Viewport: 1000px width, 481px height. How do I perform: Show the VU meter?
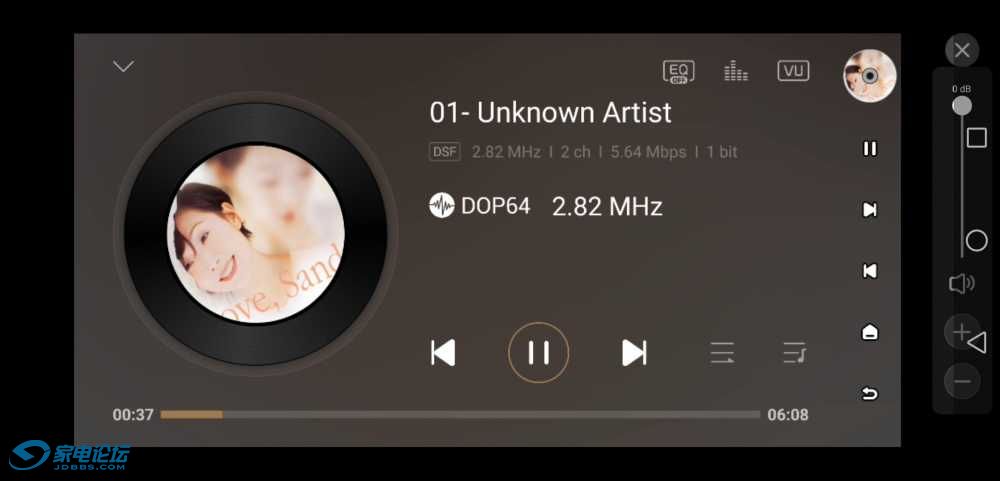point(793,71)
